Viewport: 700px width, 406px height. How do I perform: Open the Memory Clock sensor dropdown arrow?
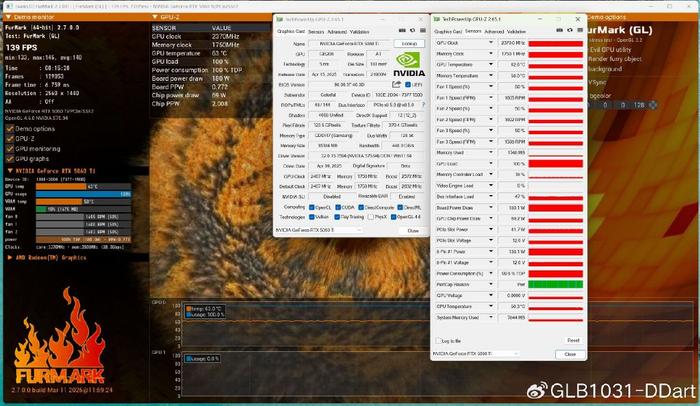click(x=491, y=54)
